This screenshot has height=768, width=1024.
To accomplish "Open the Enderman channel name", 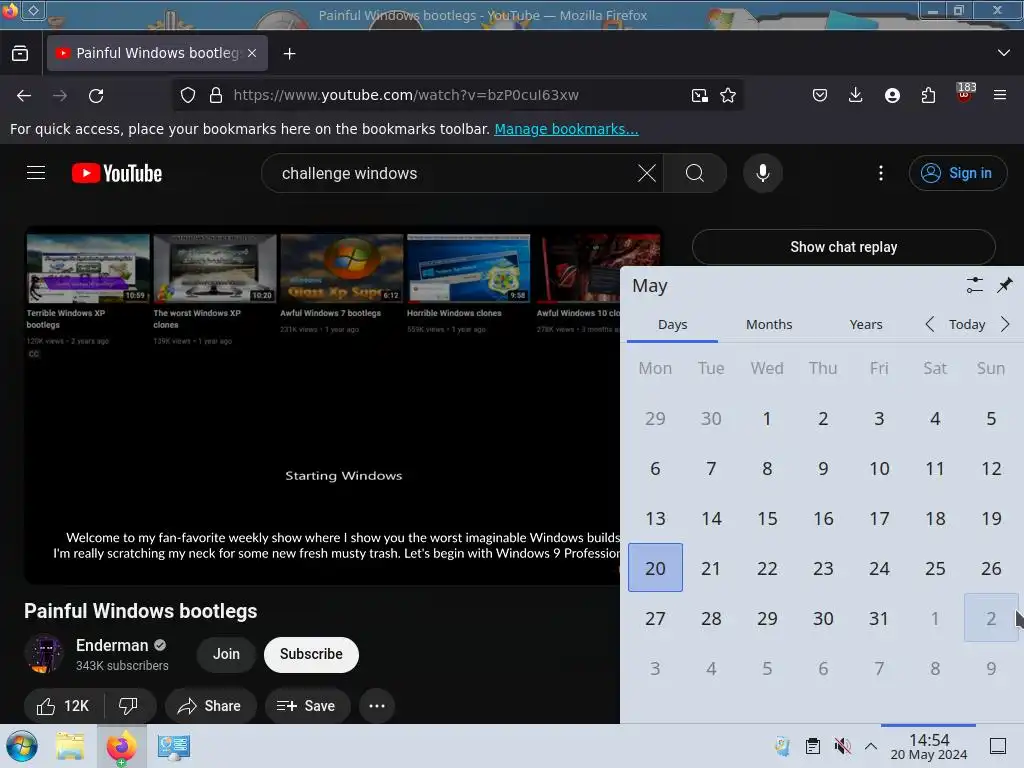I will [x=112, y=645].
